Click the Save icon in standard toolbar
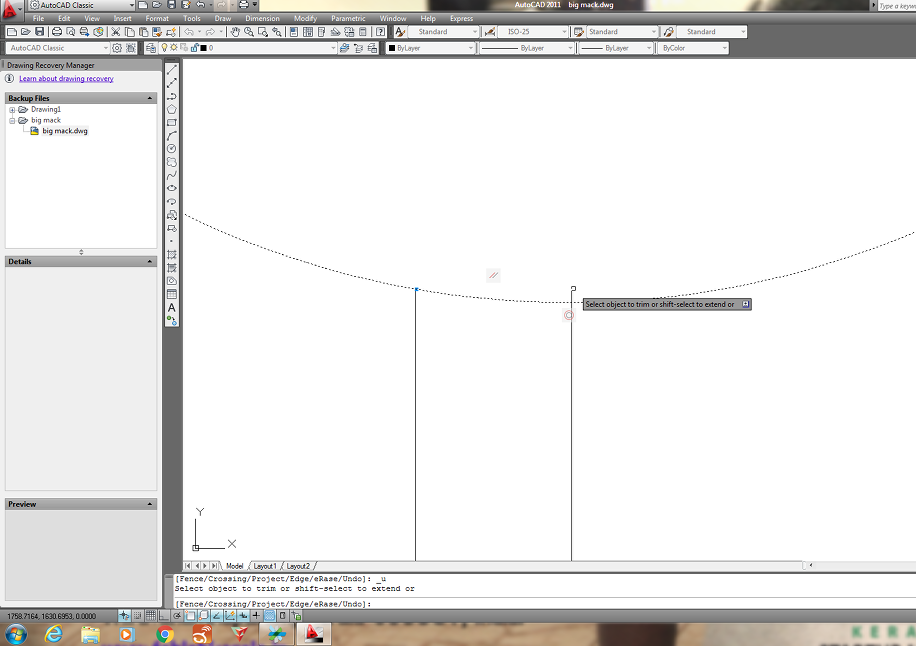916x646 pixels. [39, 32]
